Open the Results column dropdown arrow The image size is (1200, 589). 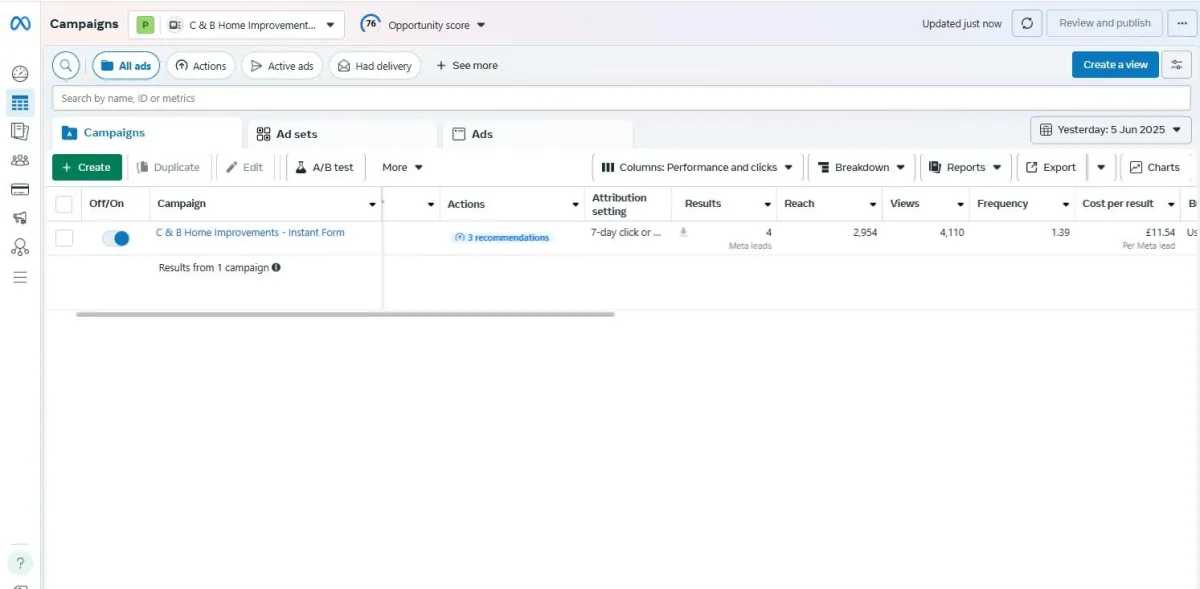point(768,204)
